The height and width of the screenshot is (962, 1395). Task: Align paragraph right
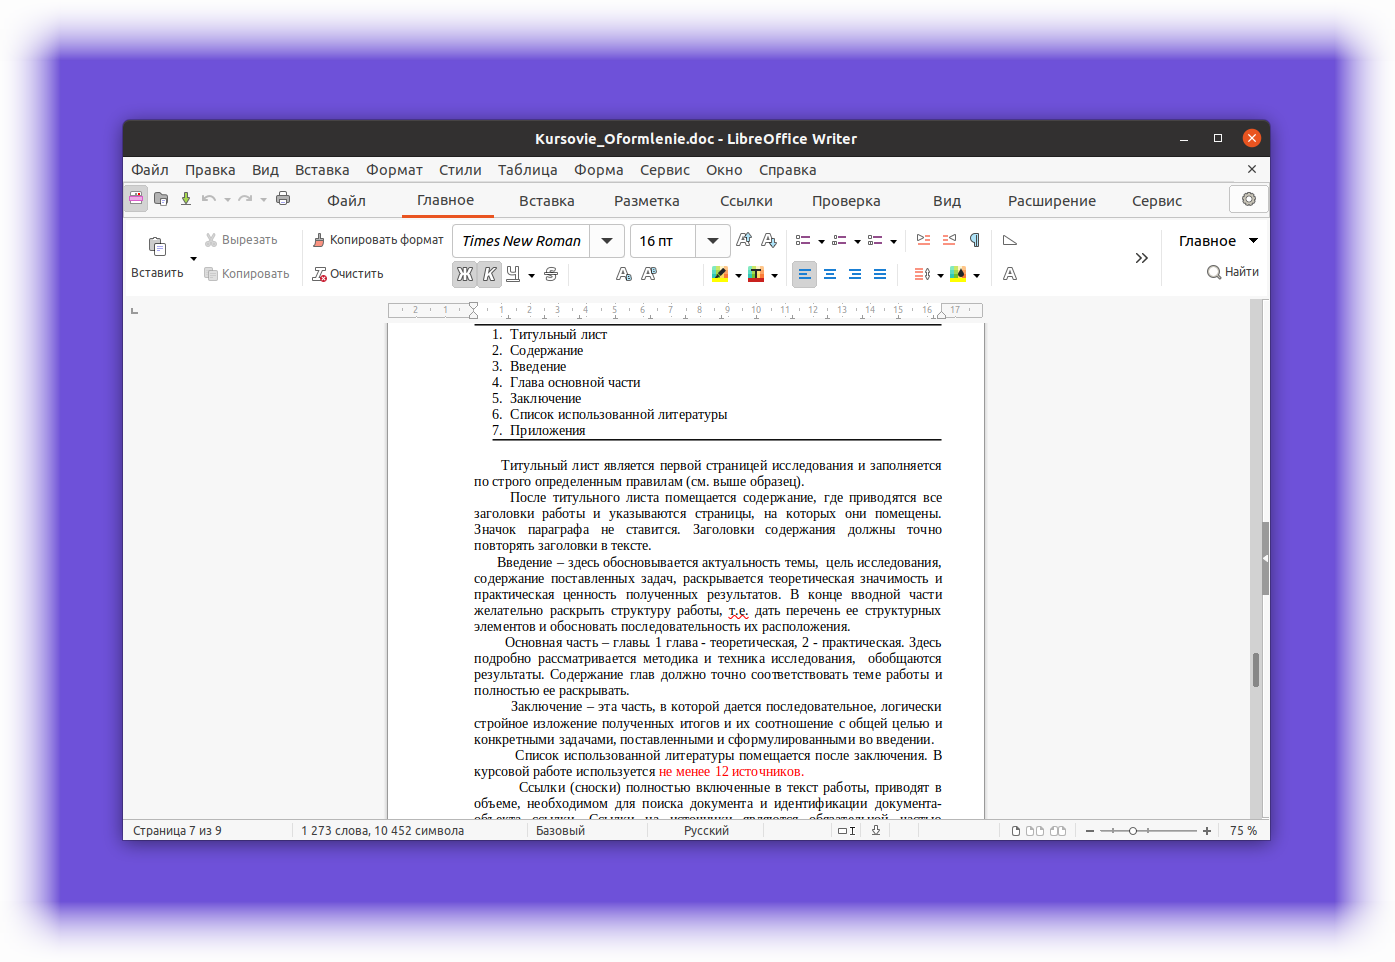pos(855,274)
